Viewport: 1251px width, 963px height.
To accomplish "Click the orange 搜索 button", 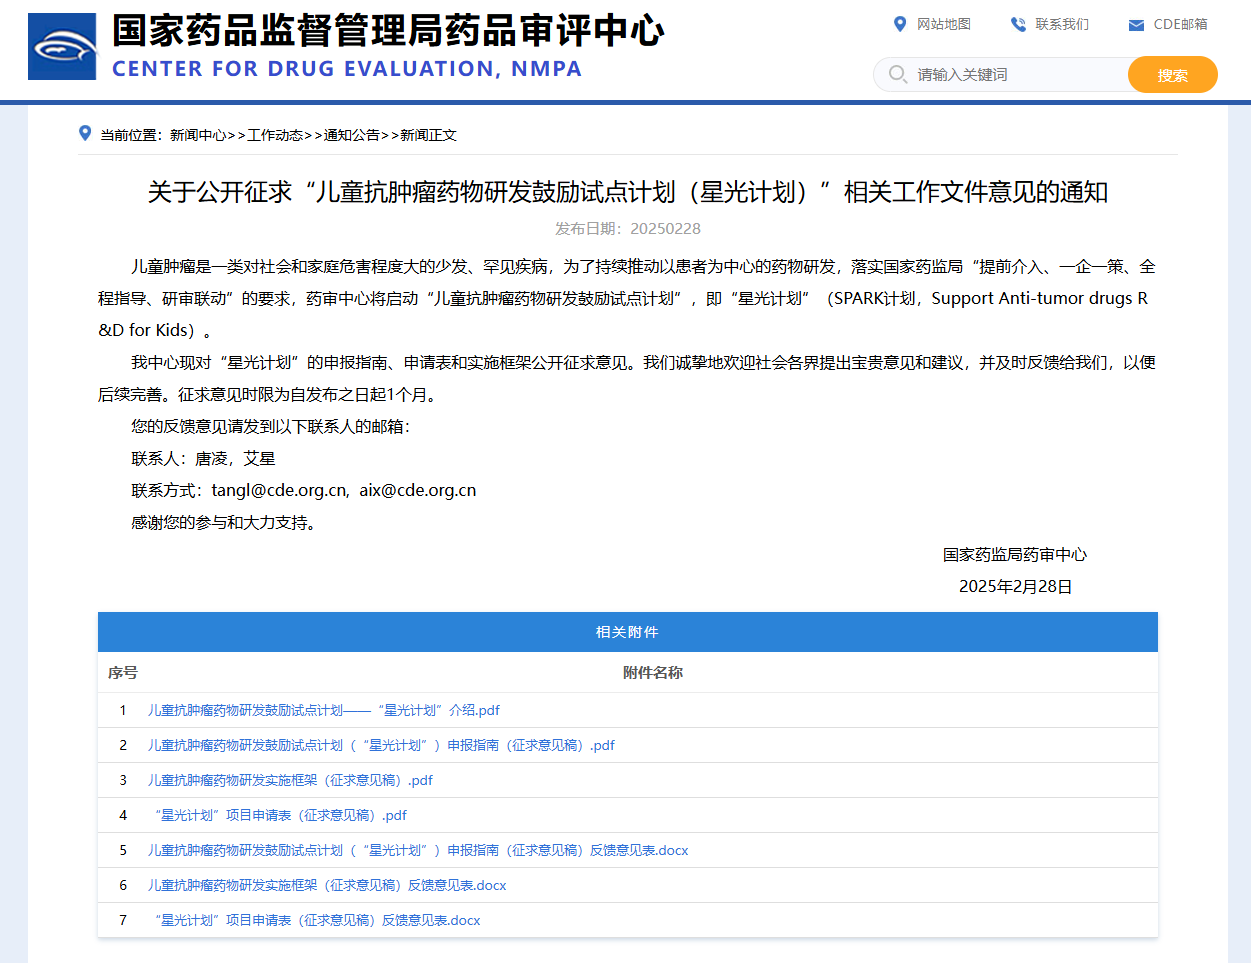I will [x=1173, y=74].
